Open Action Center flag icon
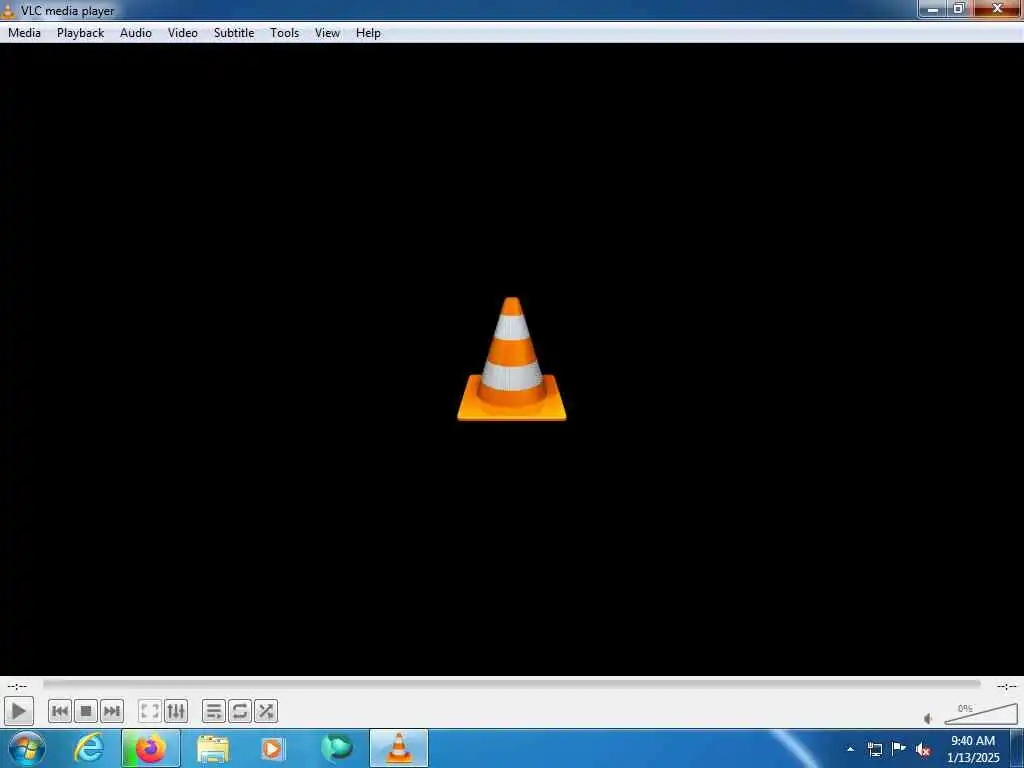This screenshot has width=1024, height=768. (899, 749)
